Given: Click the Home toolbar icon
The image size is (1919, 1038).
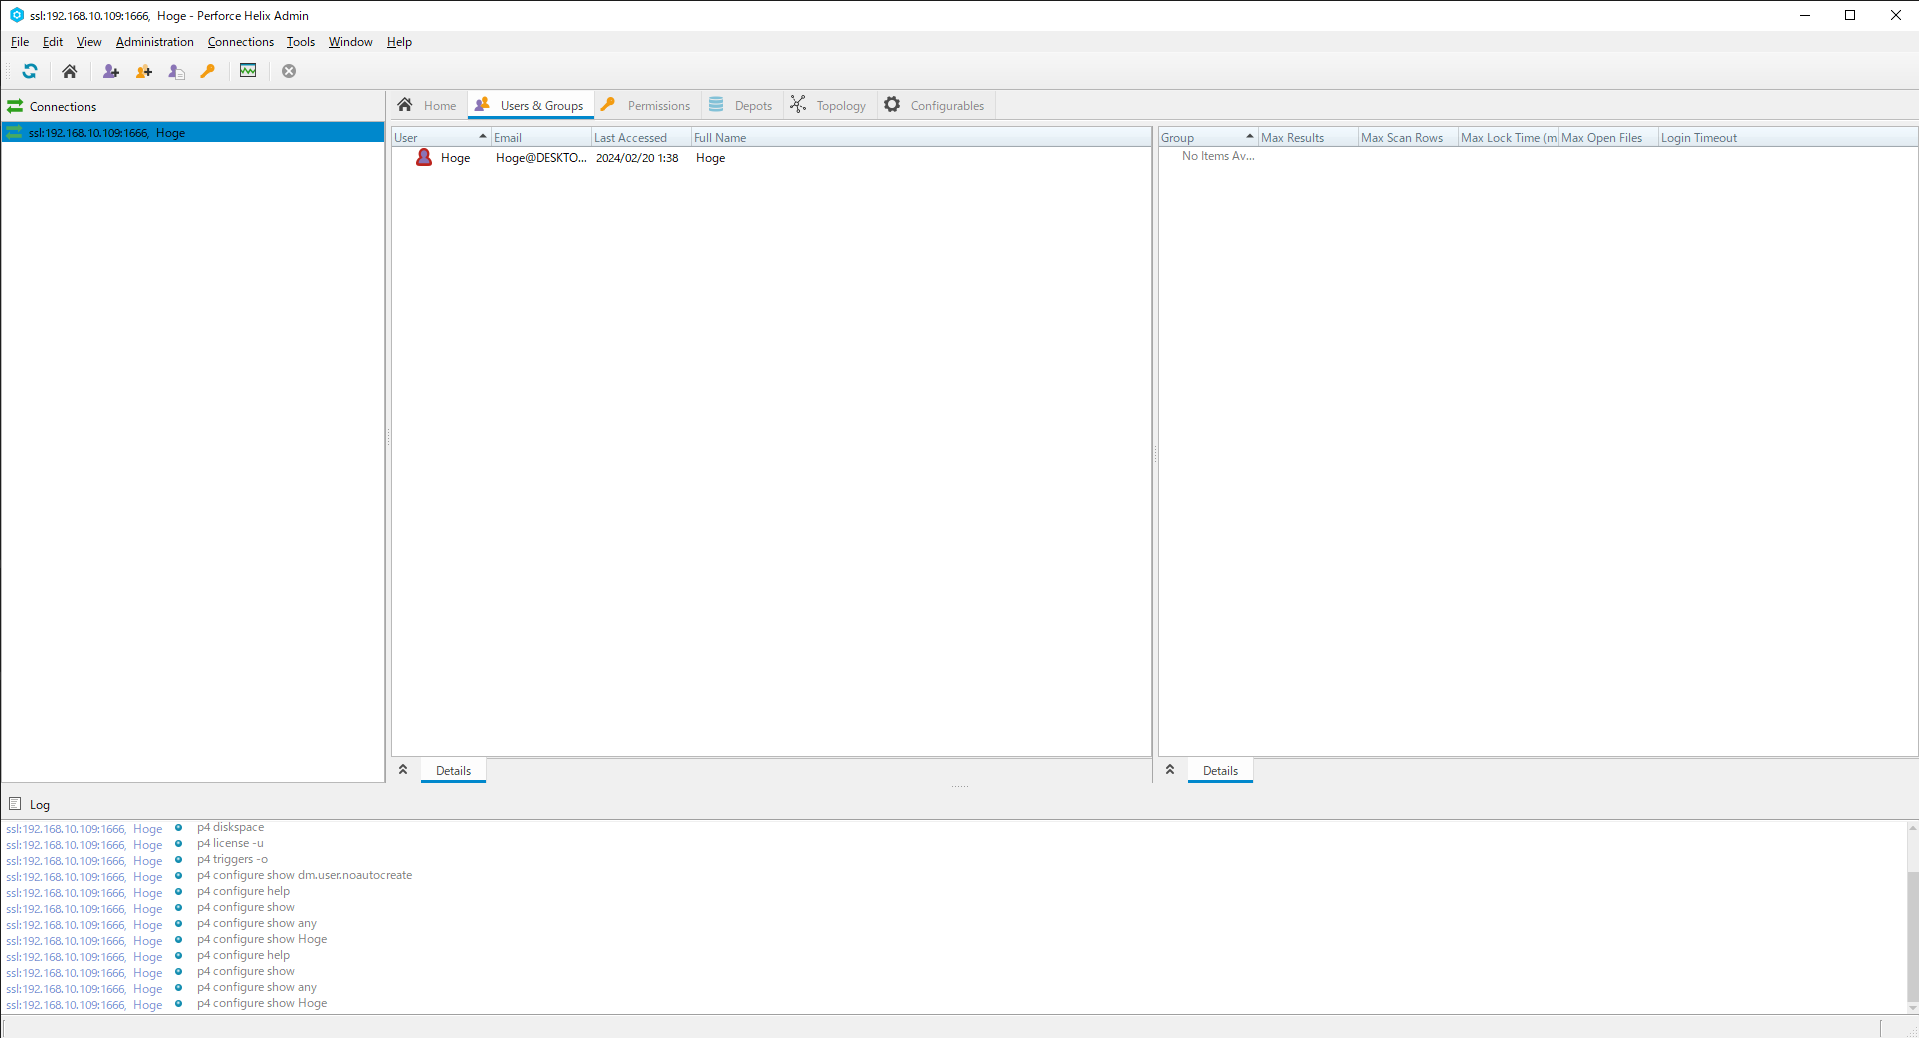Looking at the screenshot, I should pos(69,71).
